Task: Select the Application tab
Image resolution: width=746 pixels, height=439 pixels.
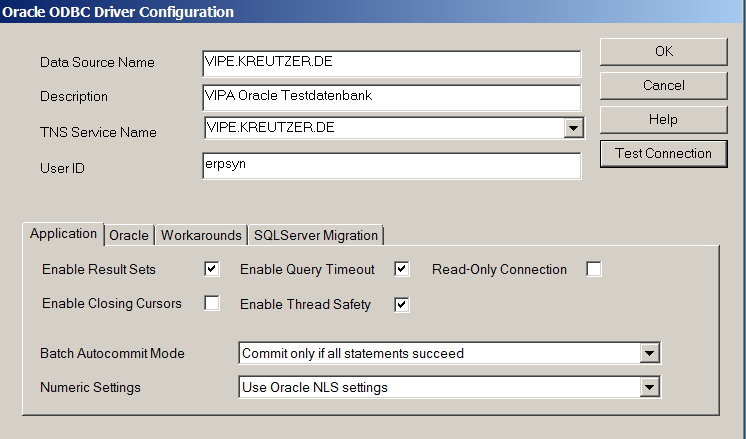Action: 63,234
